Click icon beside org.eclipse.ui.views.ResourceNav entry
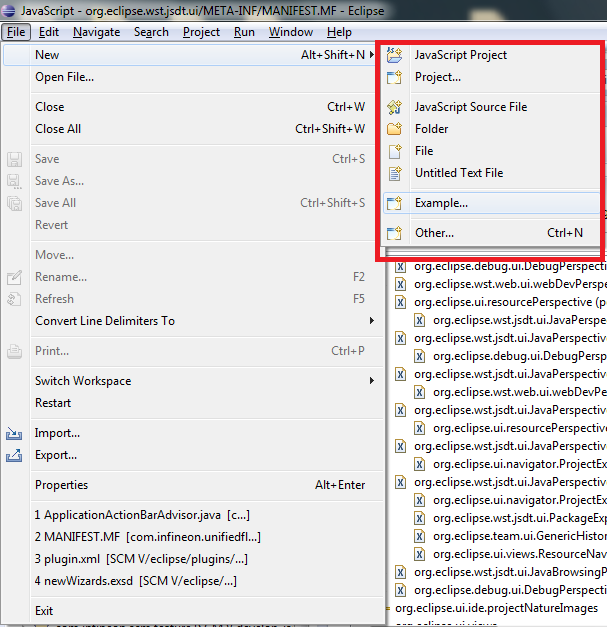Screen dimensions: 607x627 [419, 554]
